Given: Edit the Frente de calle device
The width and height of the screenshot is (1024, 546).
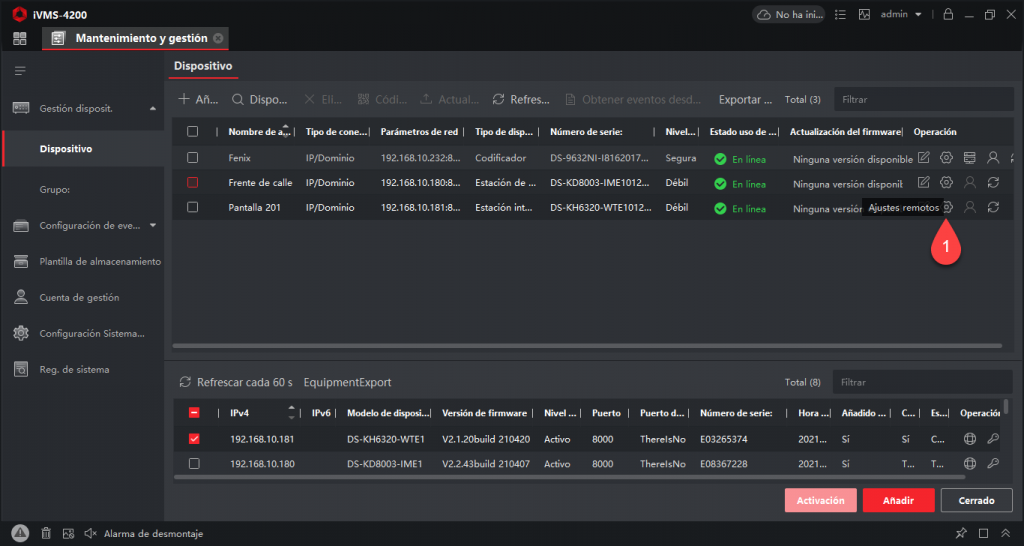Looking at the screenshot, I should tap(923, 182).
